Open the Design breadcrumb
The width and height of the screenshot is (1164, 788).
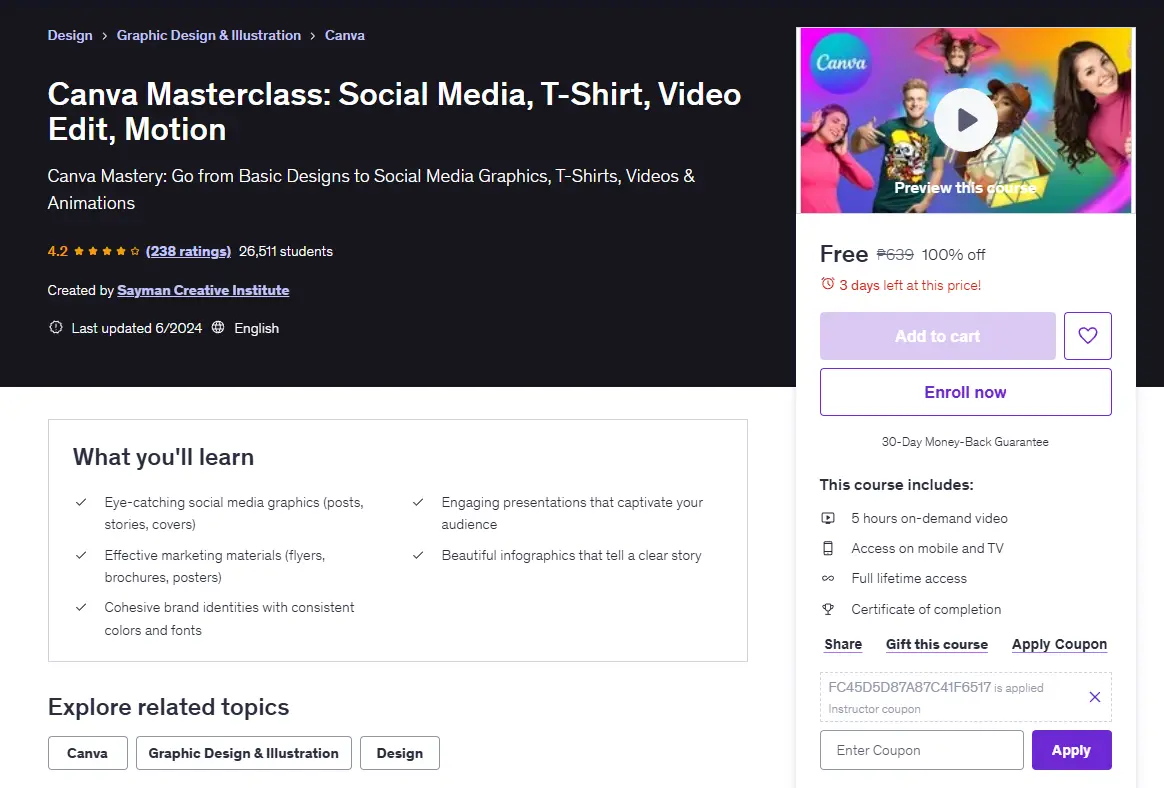pos(70,35)
